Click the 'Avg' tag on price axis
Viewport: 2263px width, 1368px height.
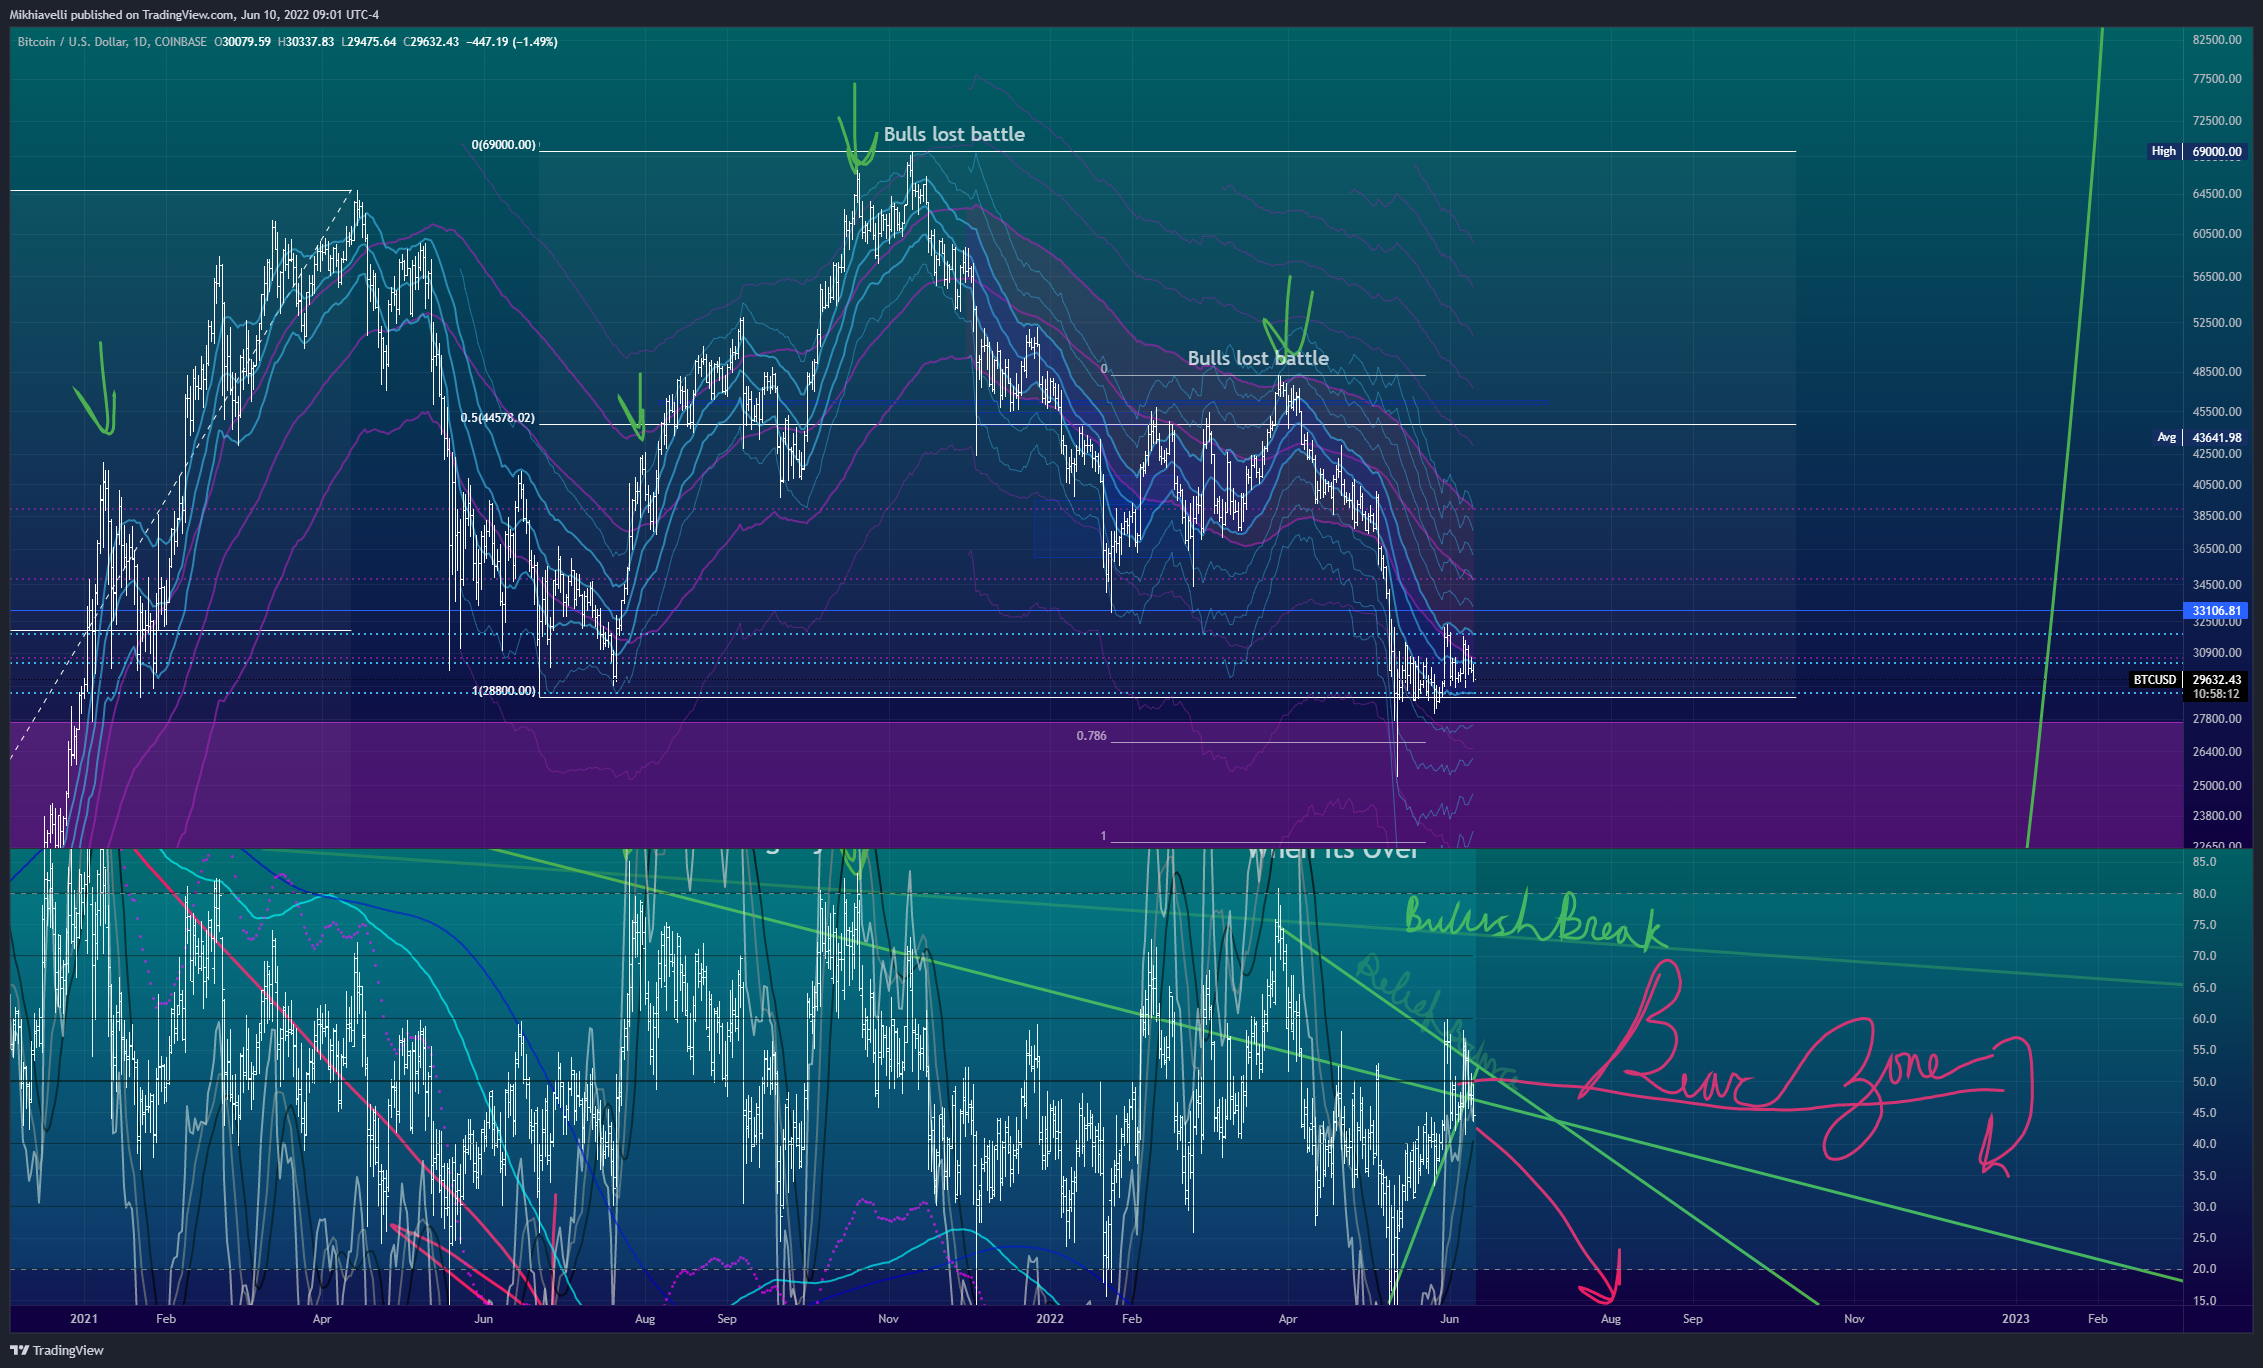click(2166, 437)
